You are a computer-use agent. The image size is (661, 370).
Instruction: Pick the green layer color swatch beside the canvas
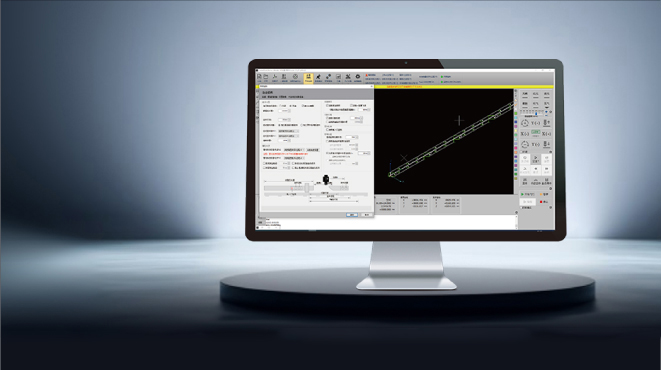516,113
